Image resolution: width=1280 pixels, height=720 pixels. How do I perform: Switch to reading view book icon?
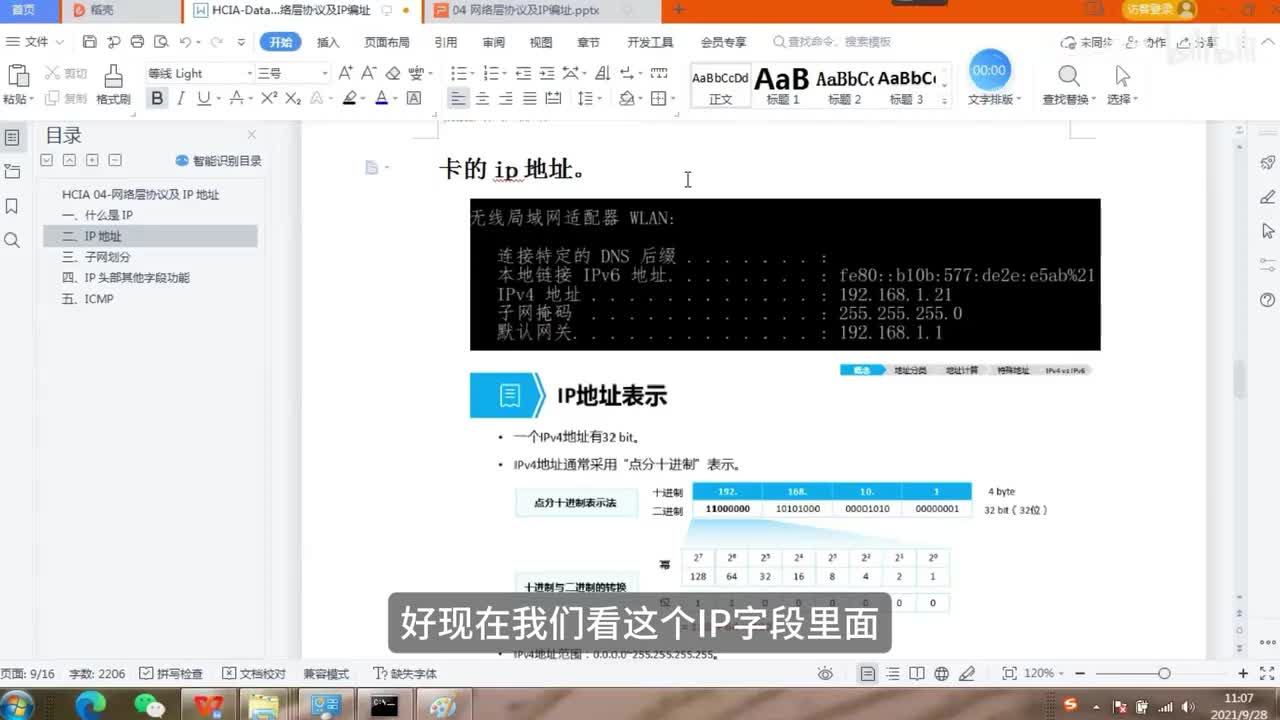pos(917,674)
